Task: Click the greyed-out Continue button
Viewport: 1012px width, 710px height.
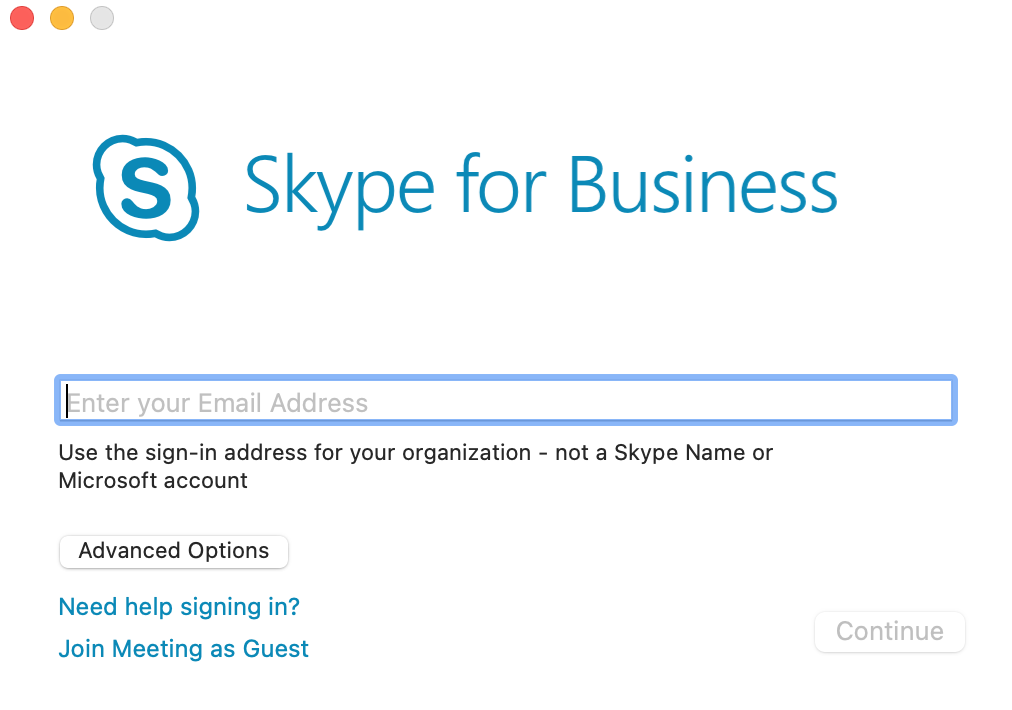Action: click(890, 632)
